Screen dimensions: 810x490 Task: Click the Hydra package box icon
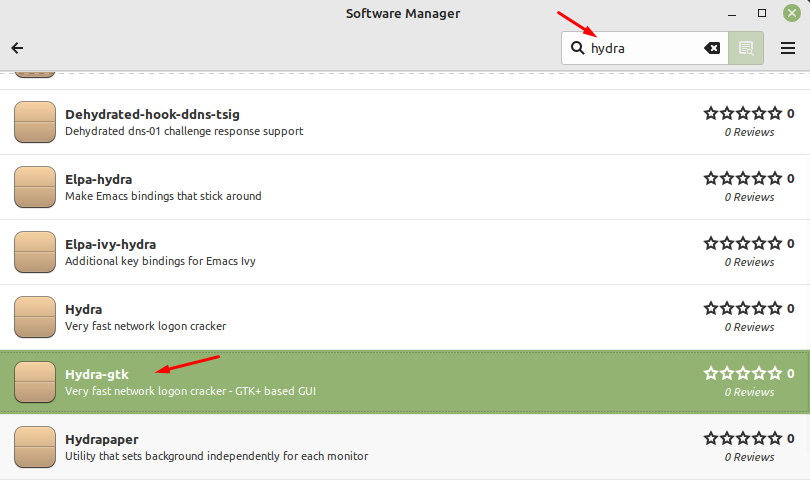point(35,317)
